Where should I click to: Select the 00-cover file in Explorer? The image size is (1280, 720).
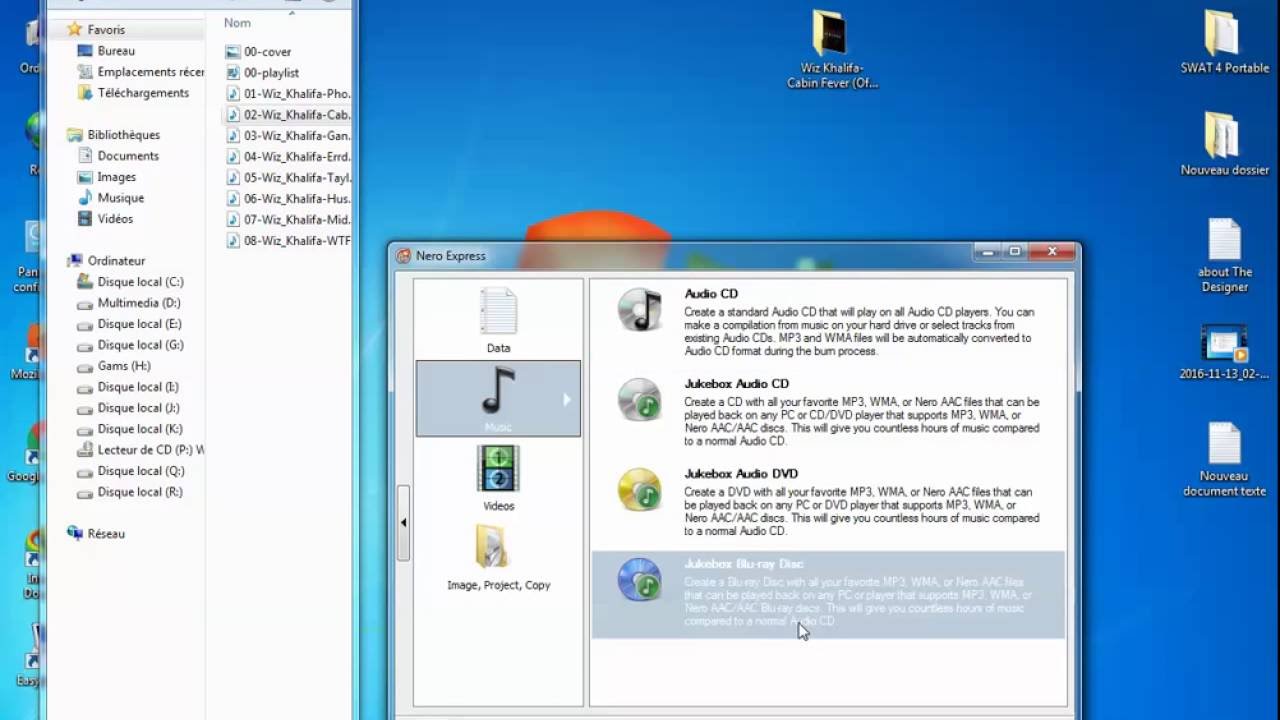pos(258,52)
